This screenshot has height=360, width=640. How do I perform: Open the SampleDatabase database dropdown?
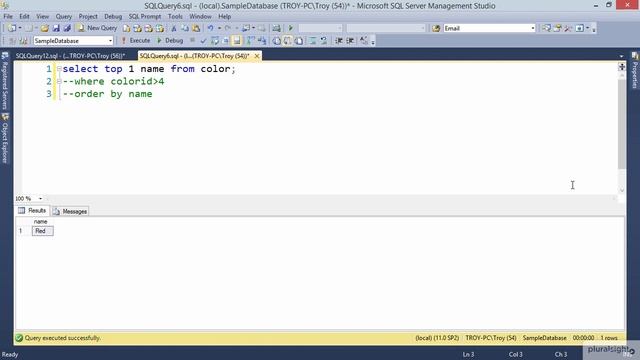click(110, 41)
